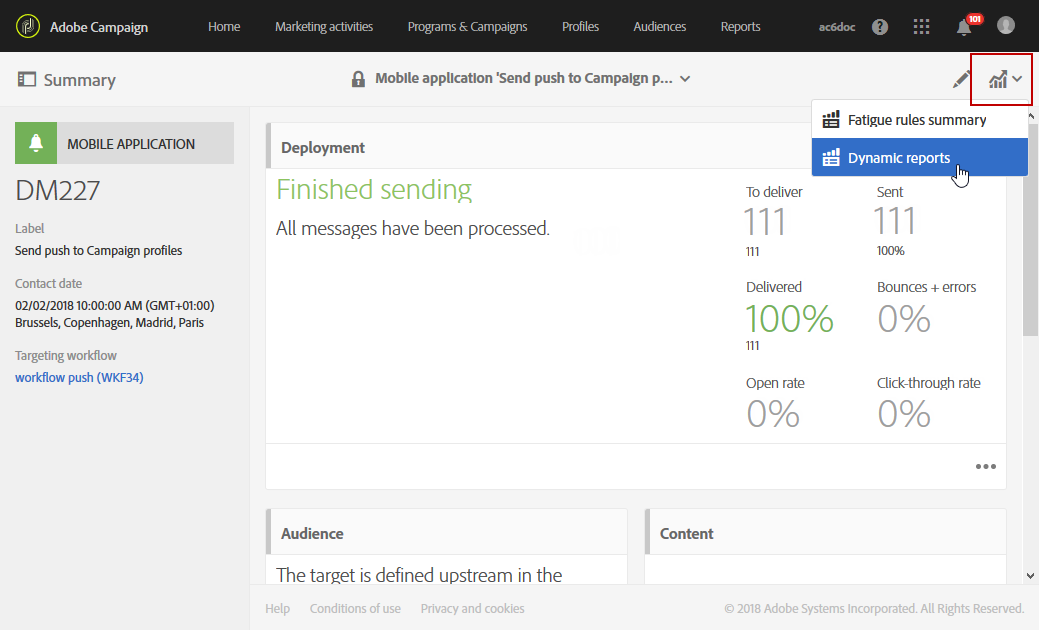The height and width of the screenshot is (630, 1039).
Task: Select Dynamic reports menu entry
Action: 920,158
